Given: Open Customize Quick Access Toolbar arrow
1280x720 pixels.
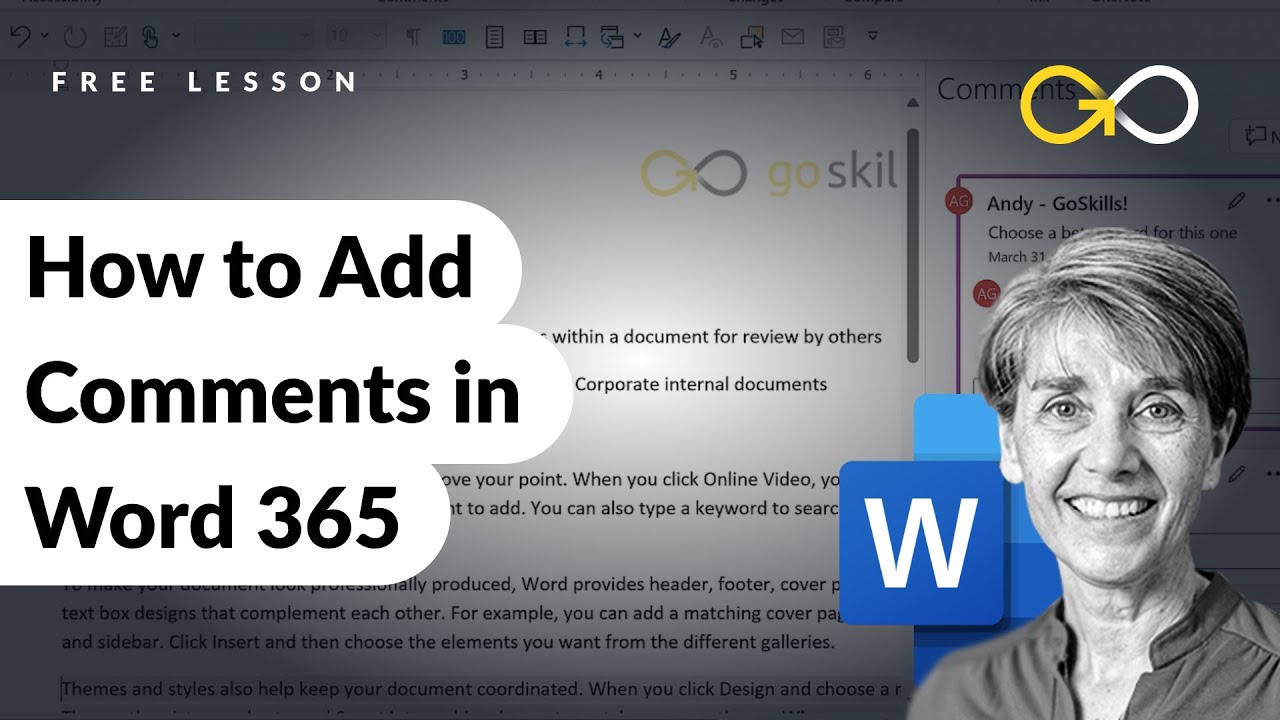Looking at the screenshot, I should (872, 37).
